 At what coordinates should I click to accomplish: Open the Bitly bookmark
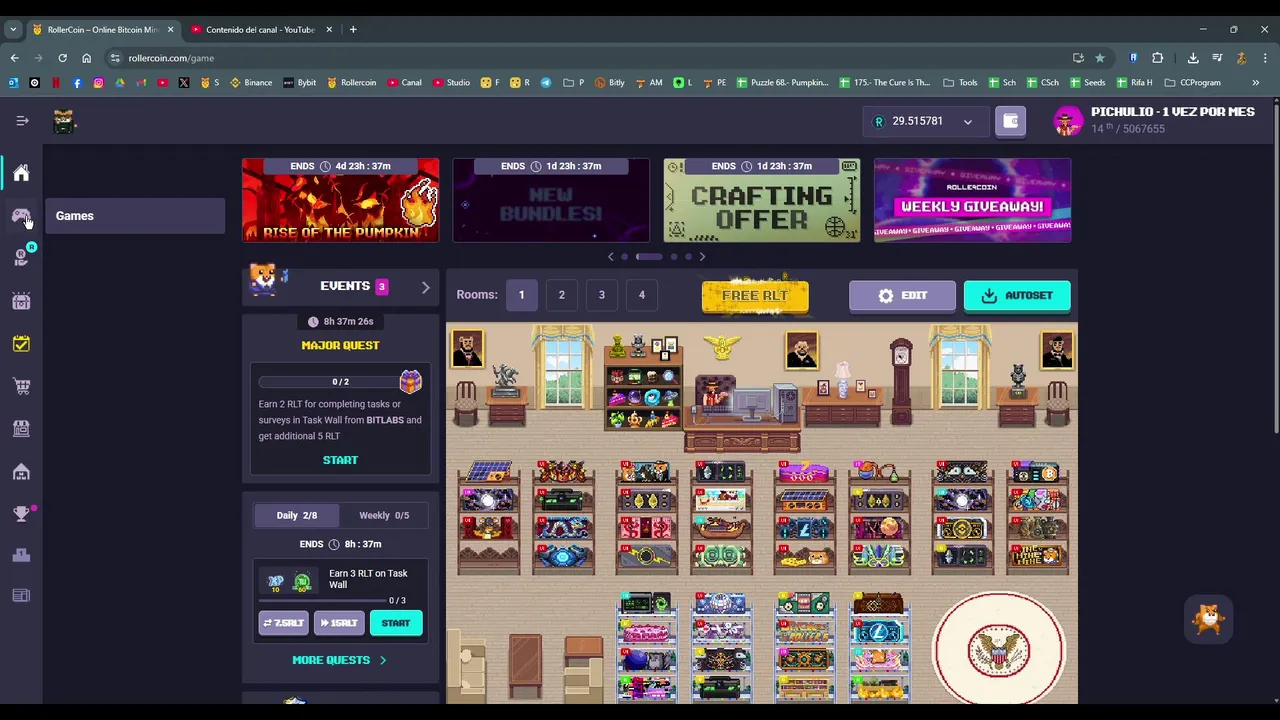(x=610, y=82)
